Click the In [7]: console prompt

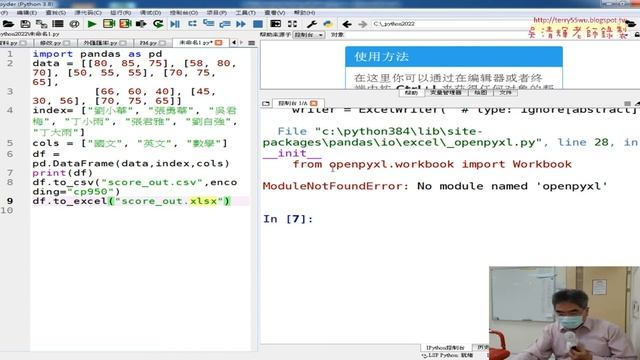coord(288,219)
